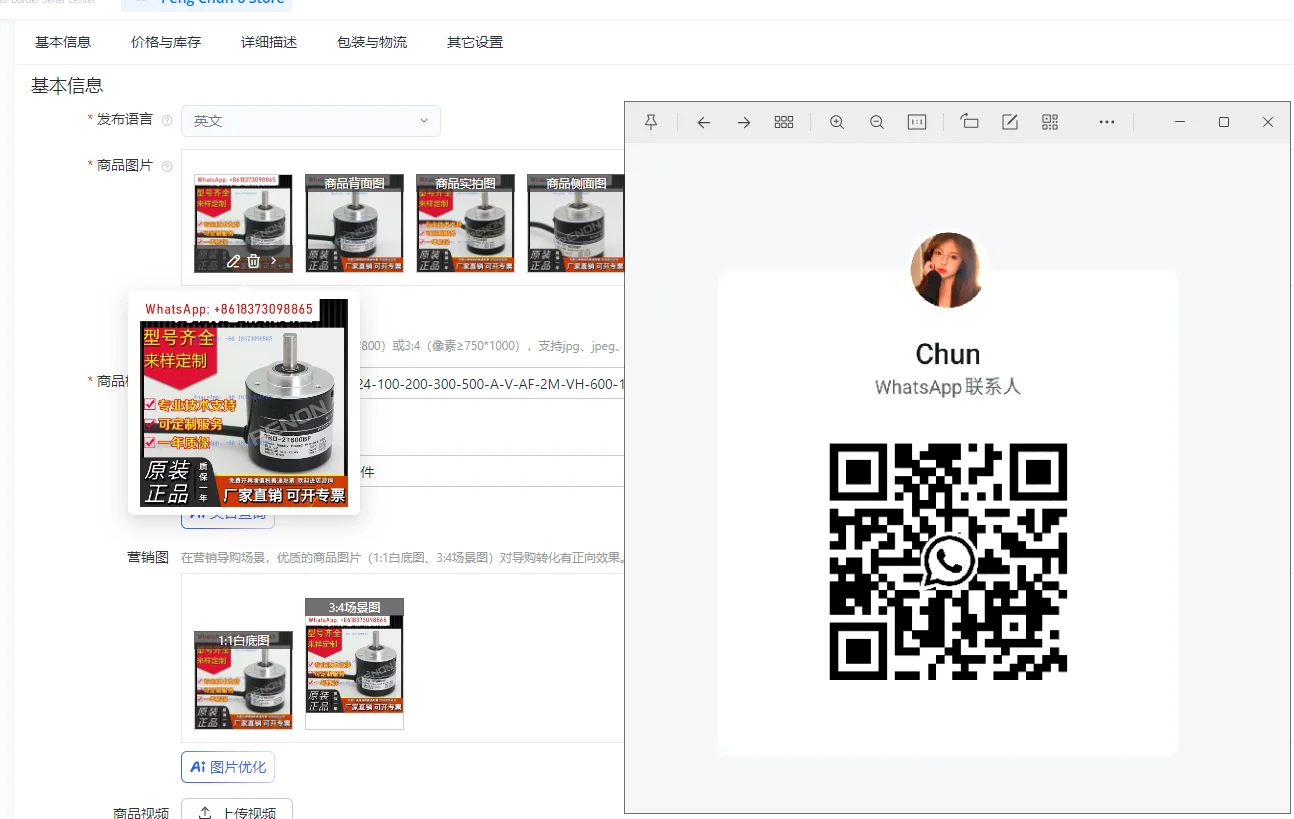Run AI 图片优化 on marketing images
Viewport: 1294px width, 819px height.
(228, 767)
